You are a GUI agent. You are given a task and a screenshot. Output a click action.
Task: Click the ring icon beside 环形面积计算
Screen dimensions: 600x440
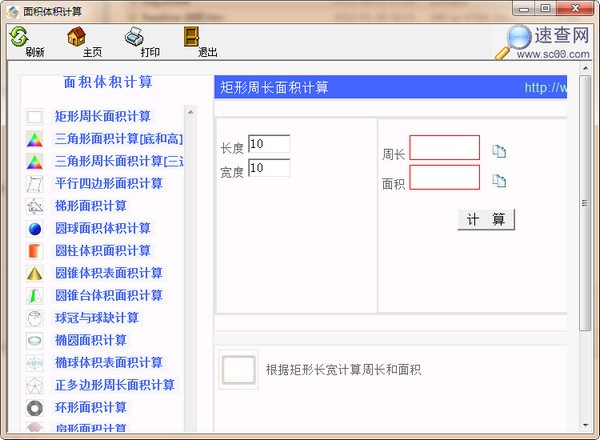(x=35, y=407)
